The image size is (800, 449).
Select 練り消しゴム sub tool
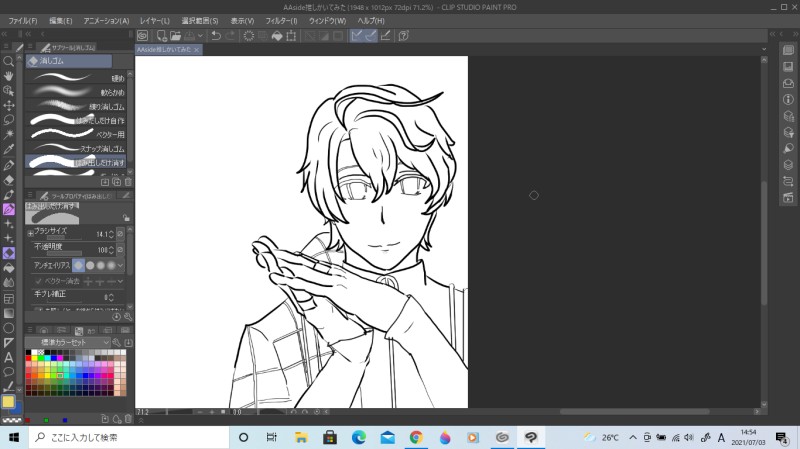point(76,107)
